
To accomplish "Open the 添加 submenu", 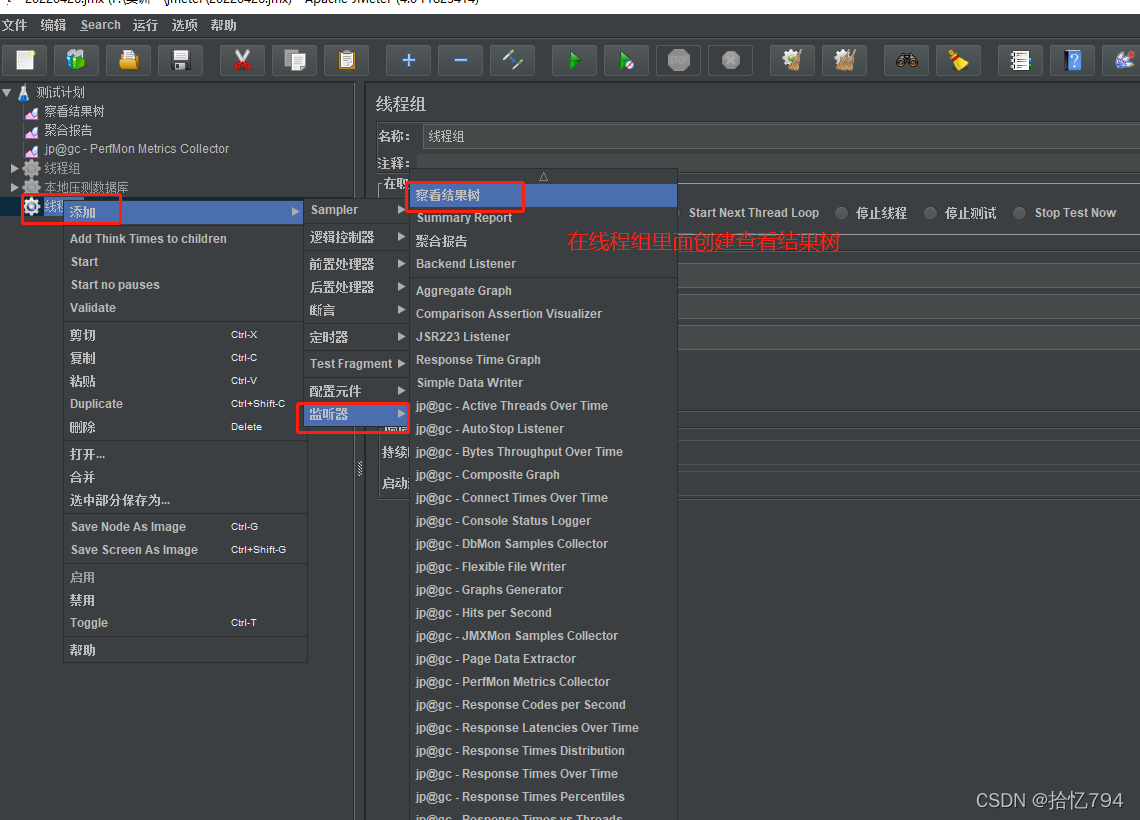I will 183,212.
